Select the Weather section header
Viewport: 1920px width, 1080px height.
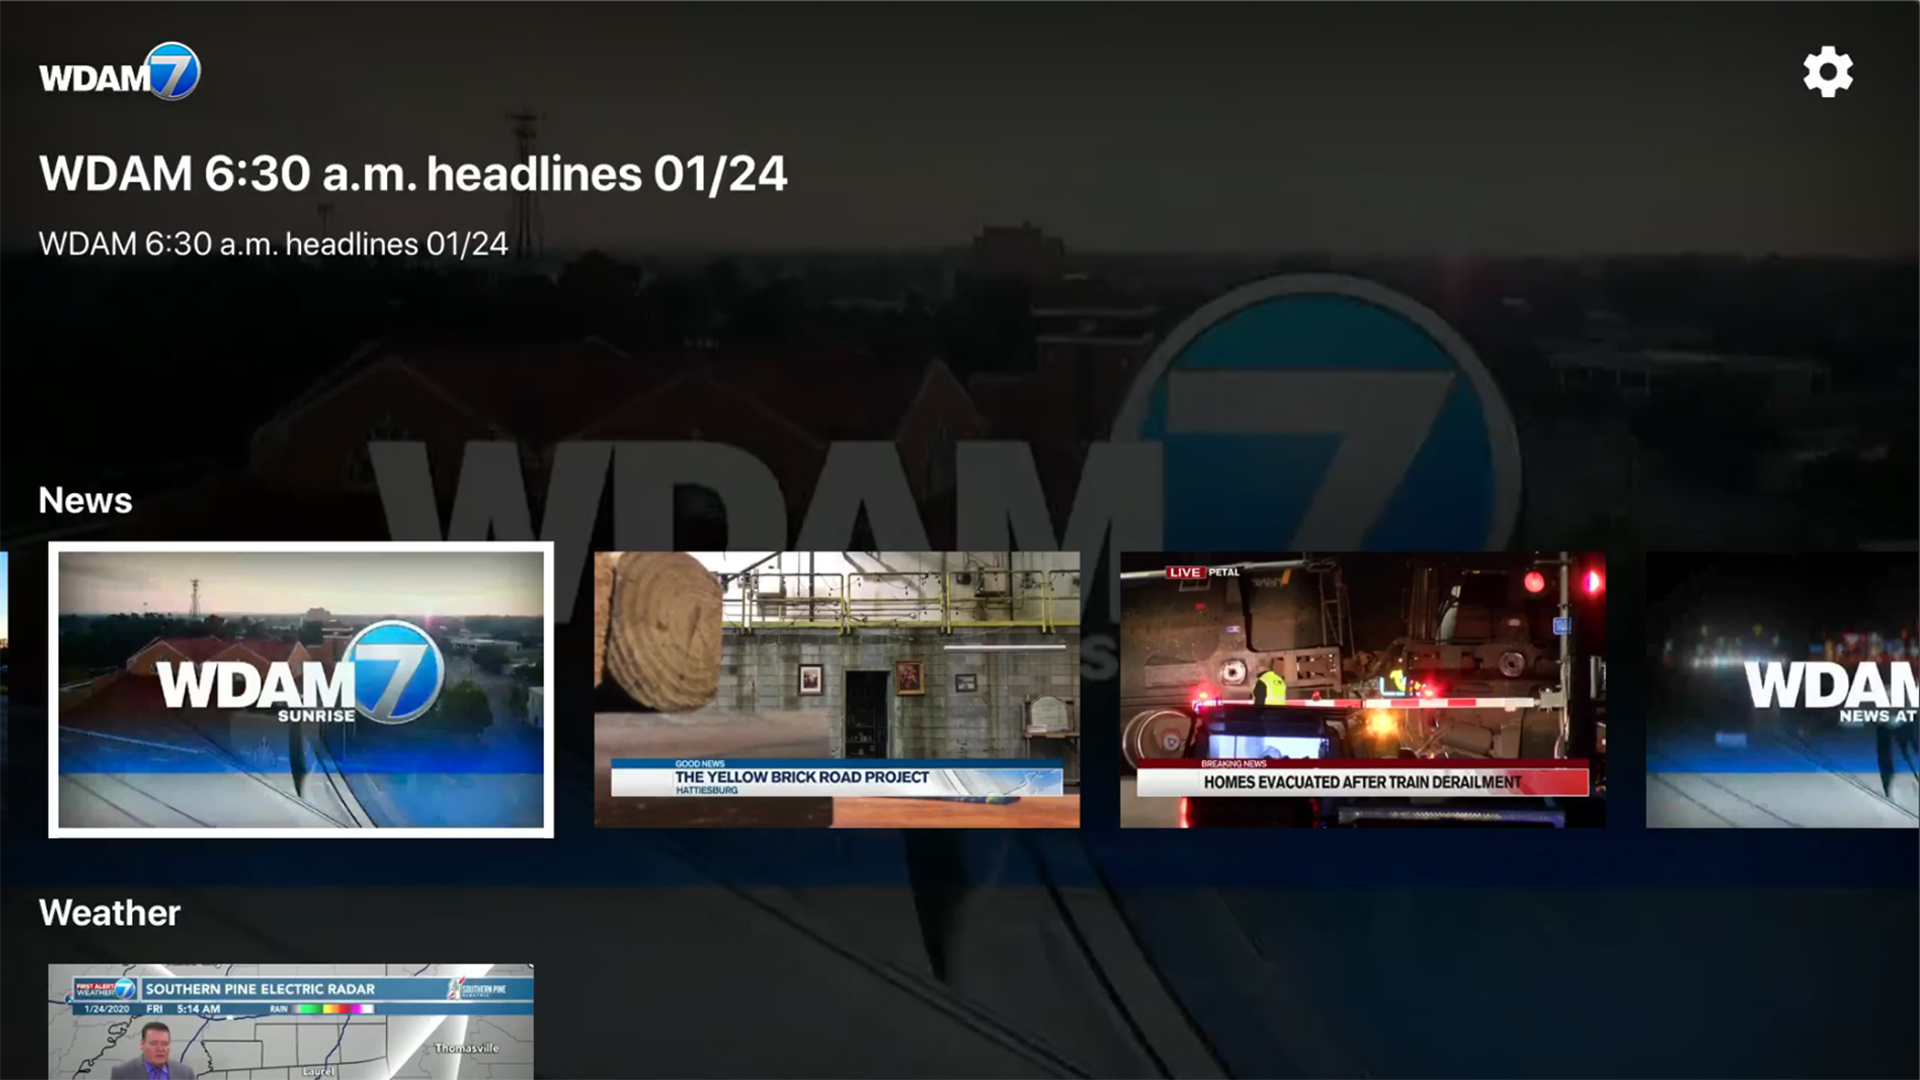(107, 913)
